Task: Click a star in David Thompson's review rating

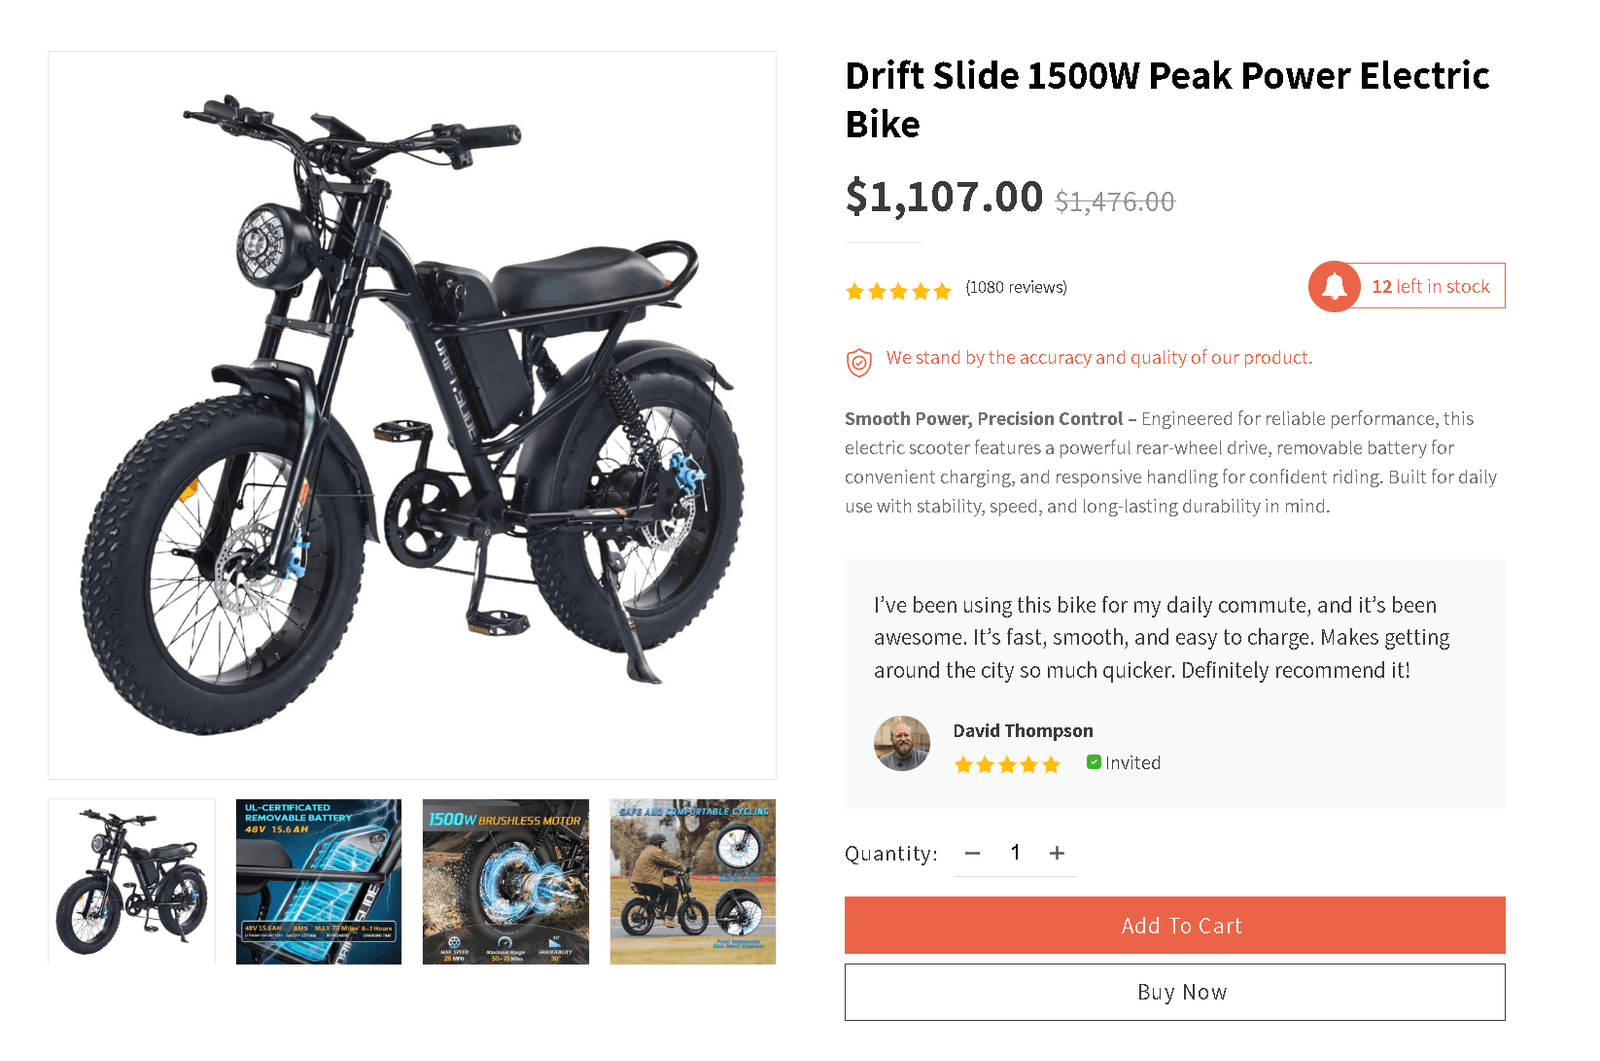Action: tap(1007, 763)
